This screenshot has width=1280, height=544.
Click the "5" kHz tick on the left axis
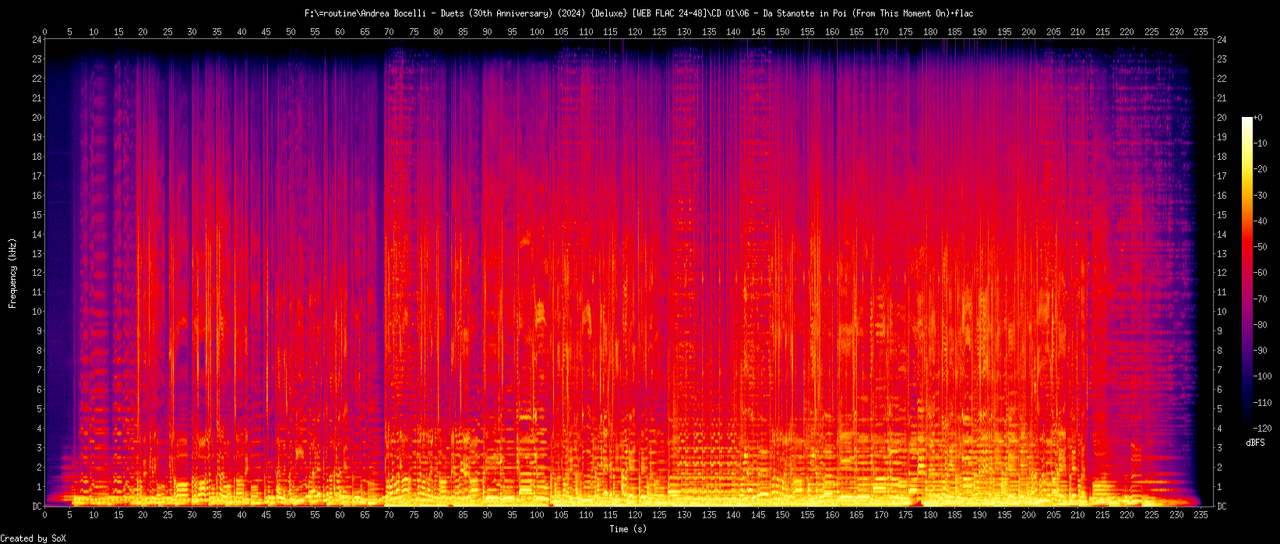(40, 409)
